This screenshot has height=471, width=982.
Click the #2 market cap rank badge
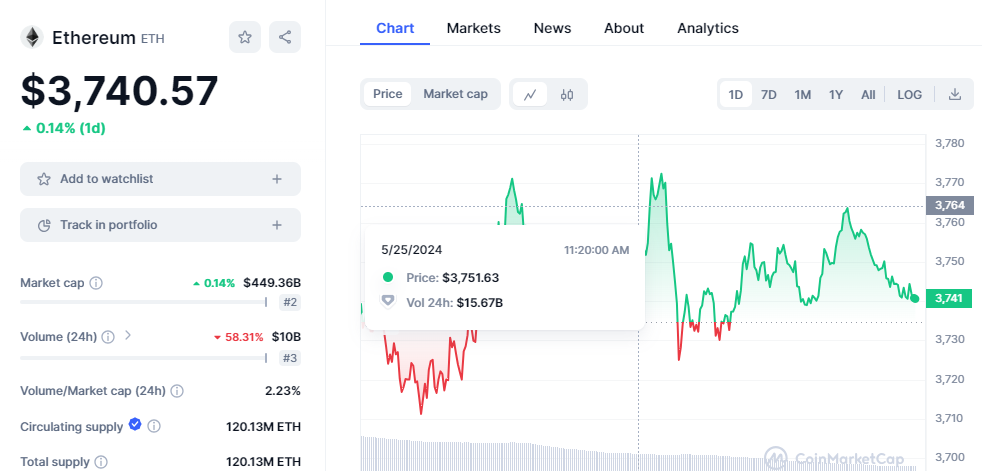click(290, 303)
